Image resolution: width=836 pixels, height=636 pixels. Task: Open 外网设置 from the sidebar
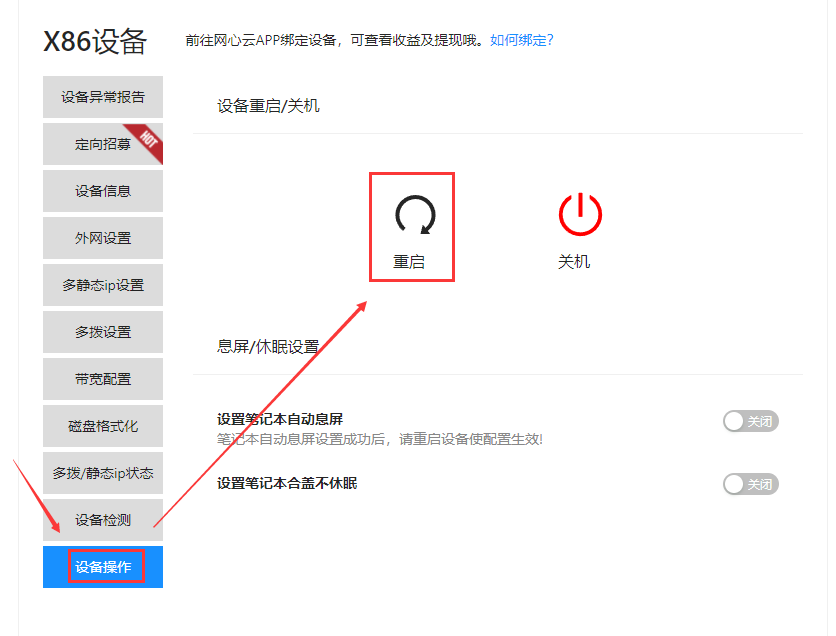103,238
